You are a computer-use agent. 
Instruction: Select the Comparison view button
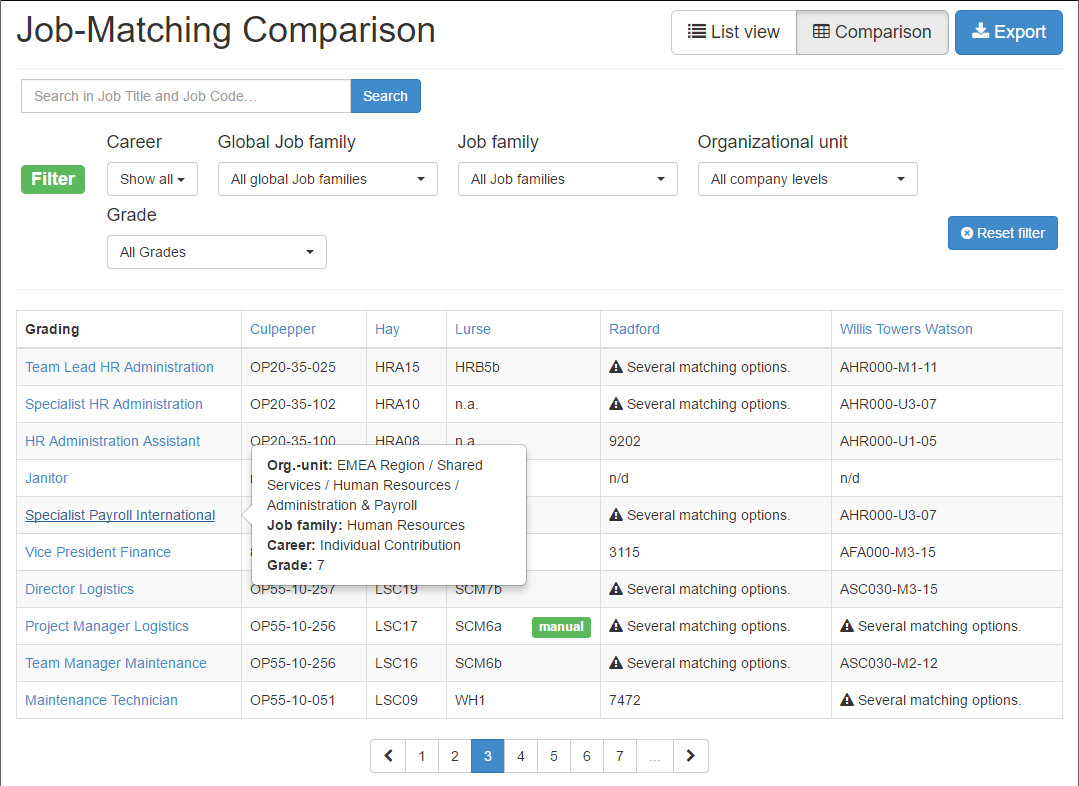click(872, 32)
